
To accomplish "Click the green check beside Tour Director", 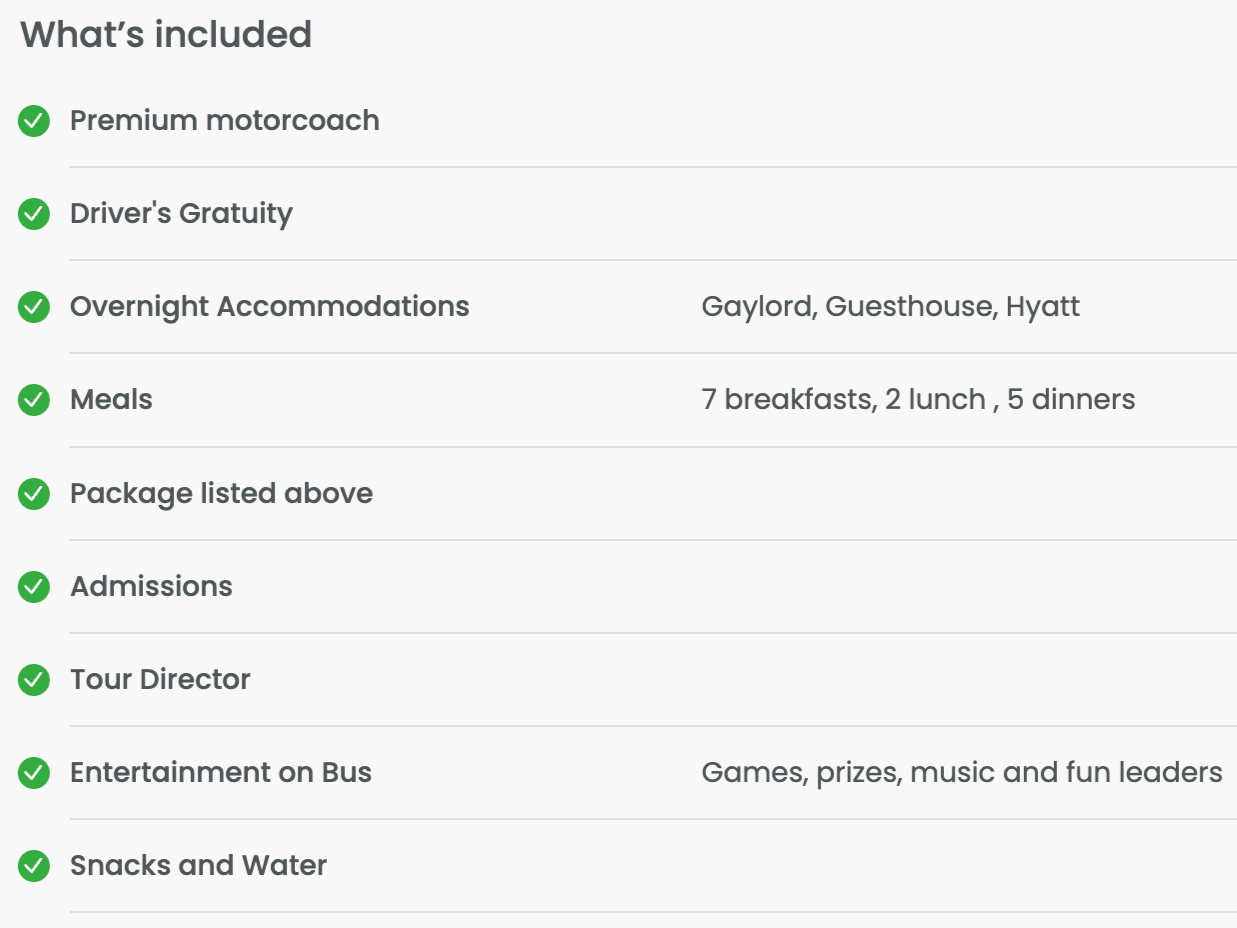I will click(34, 680).
